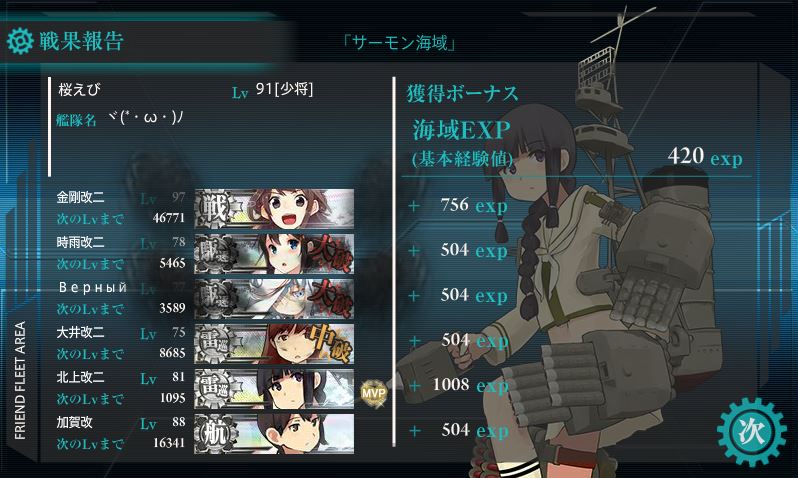This screenshot has width=798, height=478.
Task: Click the 雷巡 type icon for 大井改二
Action: click(214, 344)
